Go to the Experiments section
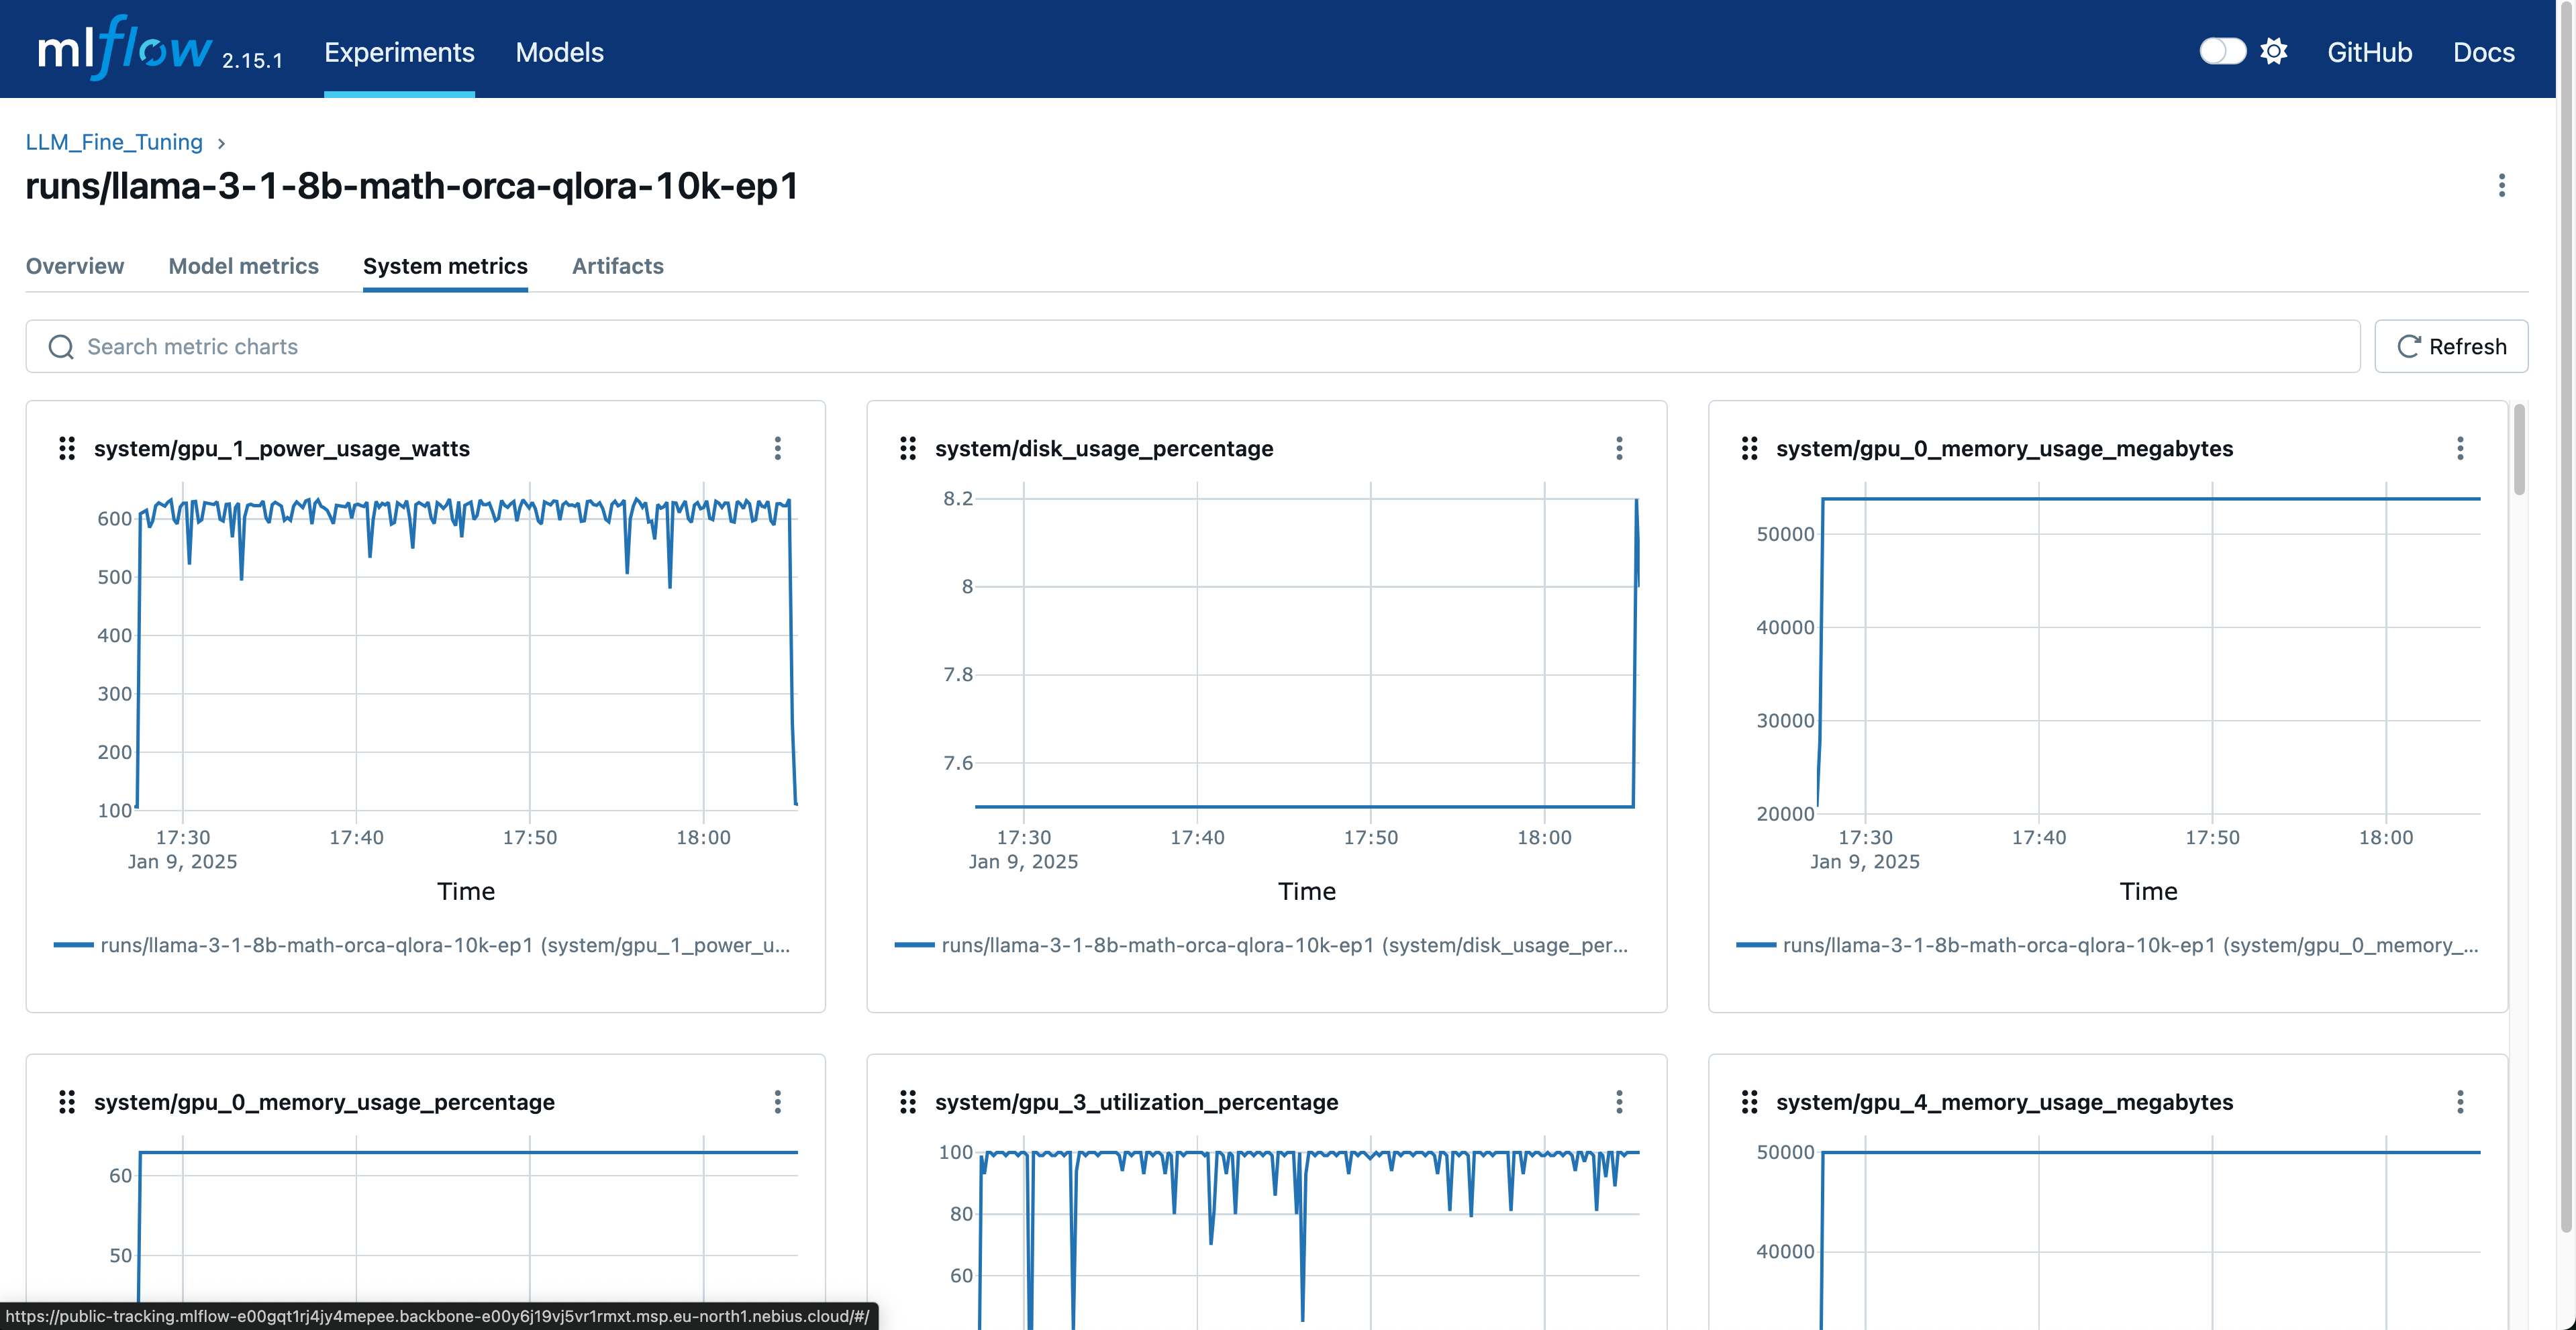This screenshot has height=1330, width=2576. [399, 52]
